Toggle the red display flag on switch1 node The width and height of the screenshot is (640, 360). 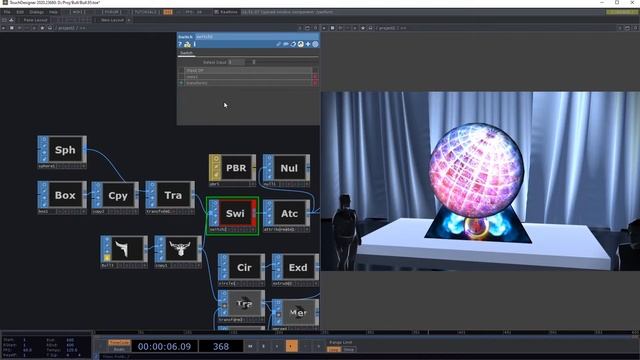click(x=254, y=213)
